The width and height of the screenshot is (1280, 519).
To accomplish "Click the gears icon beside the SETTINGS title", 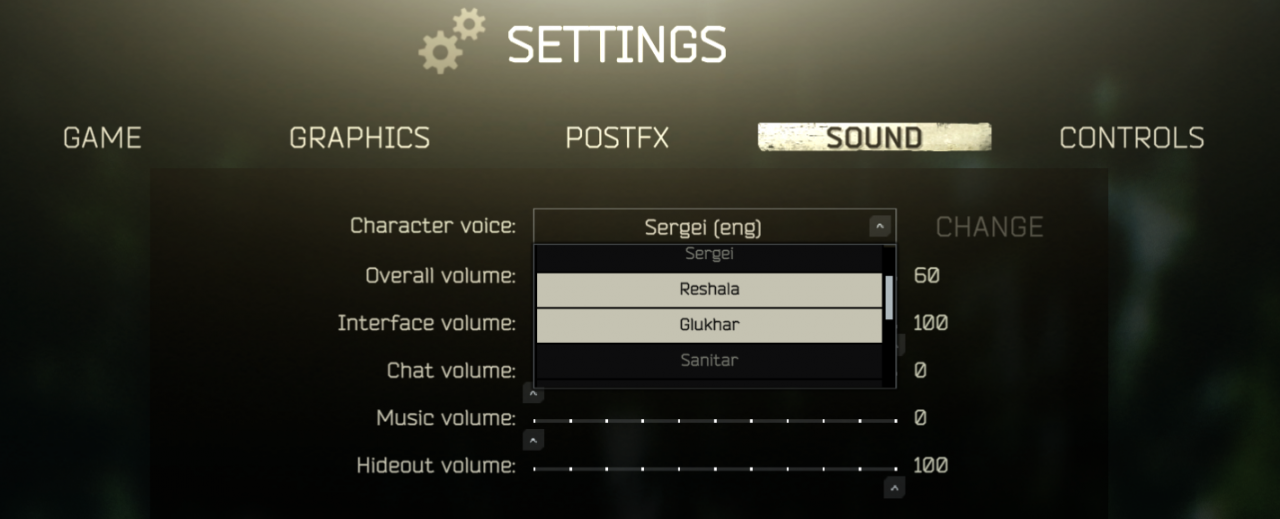I will [x=452, y=40].
